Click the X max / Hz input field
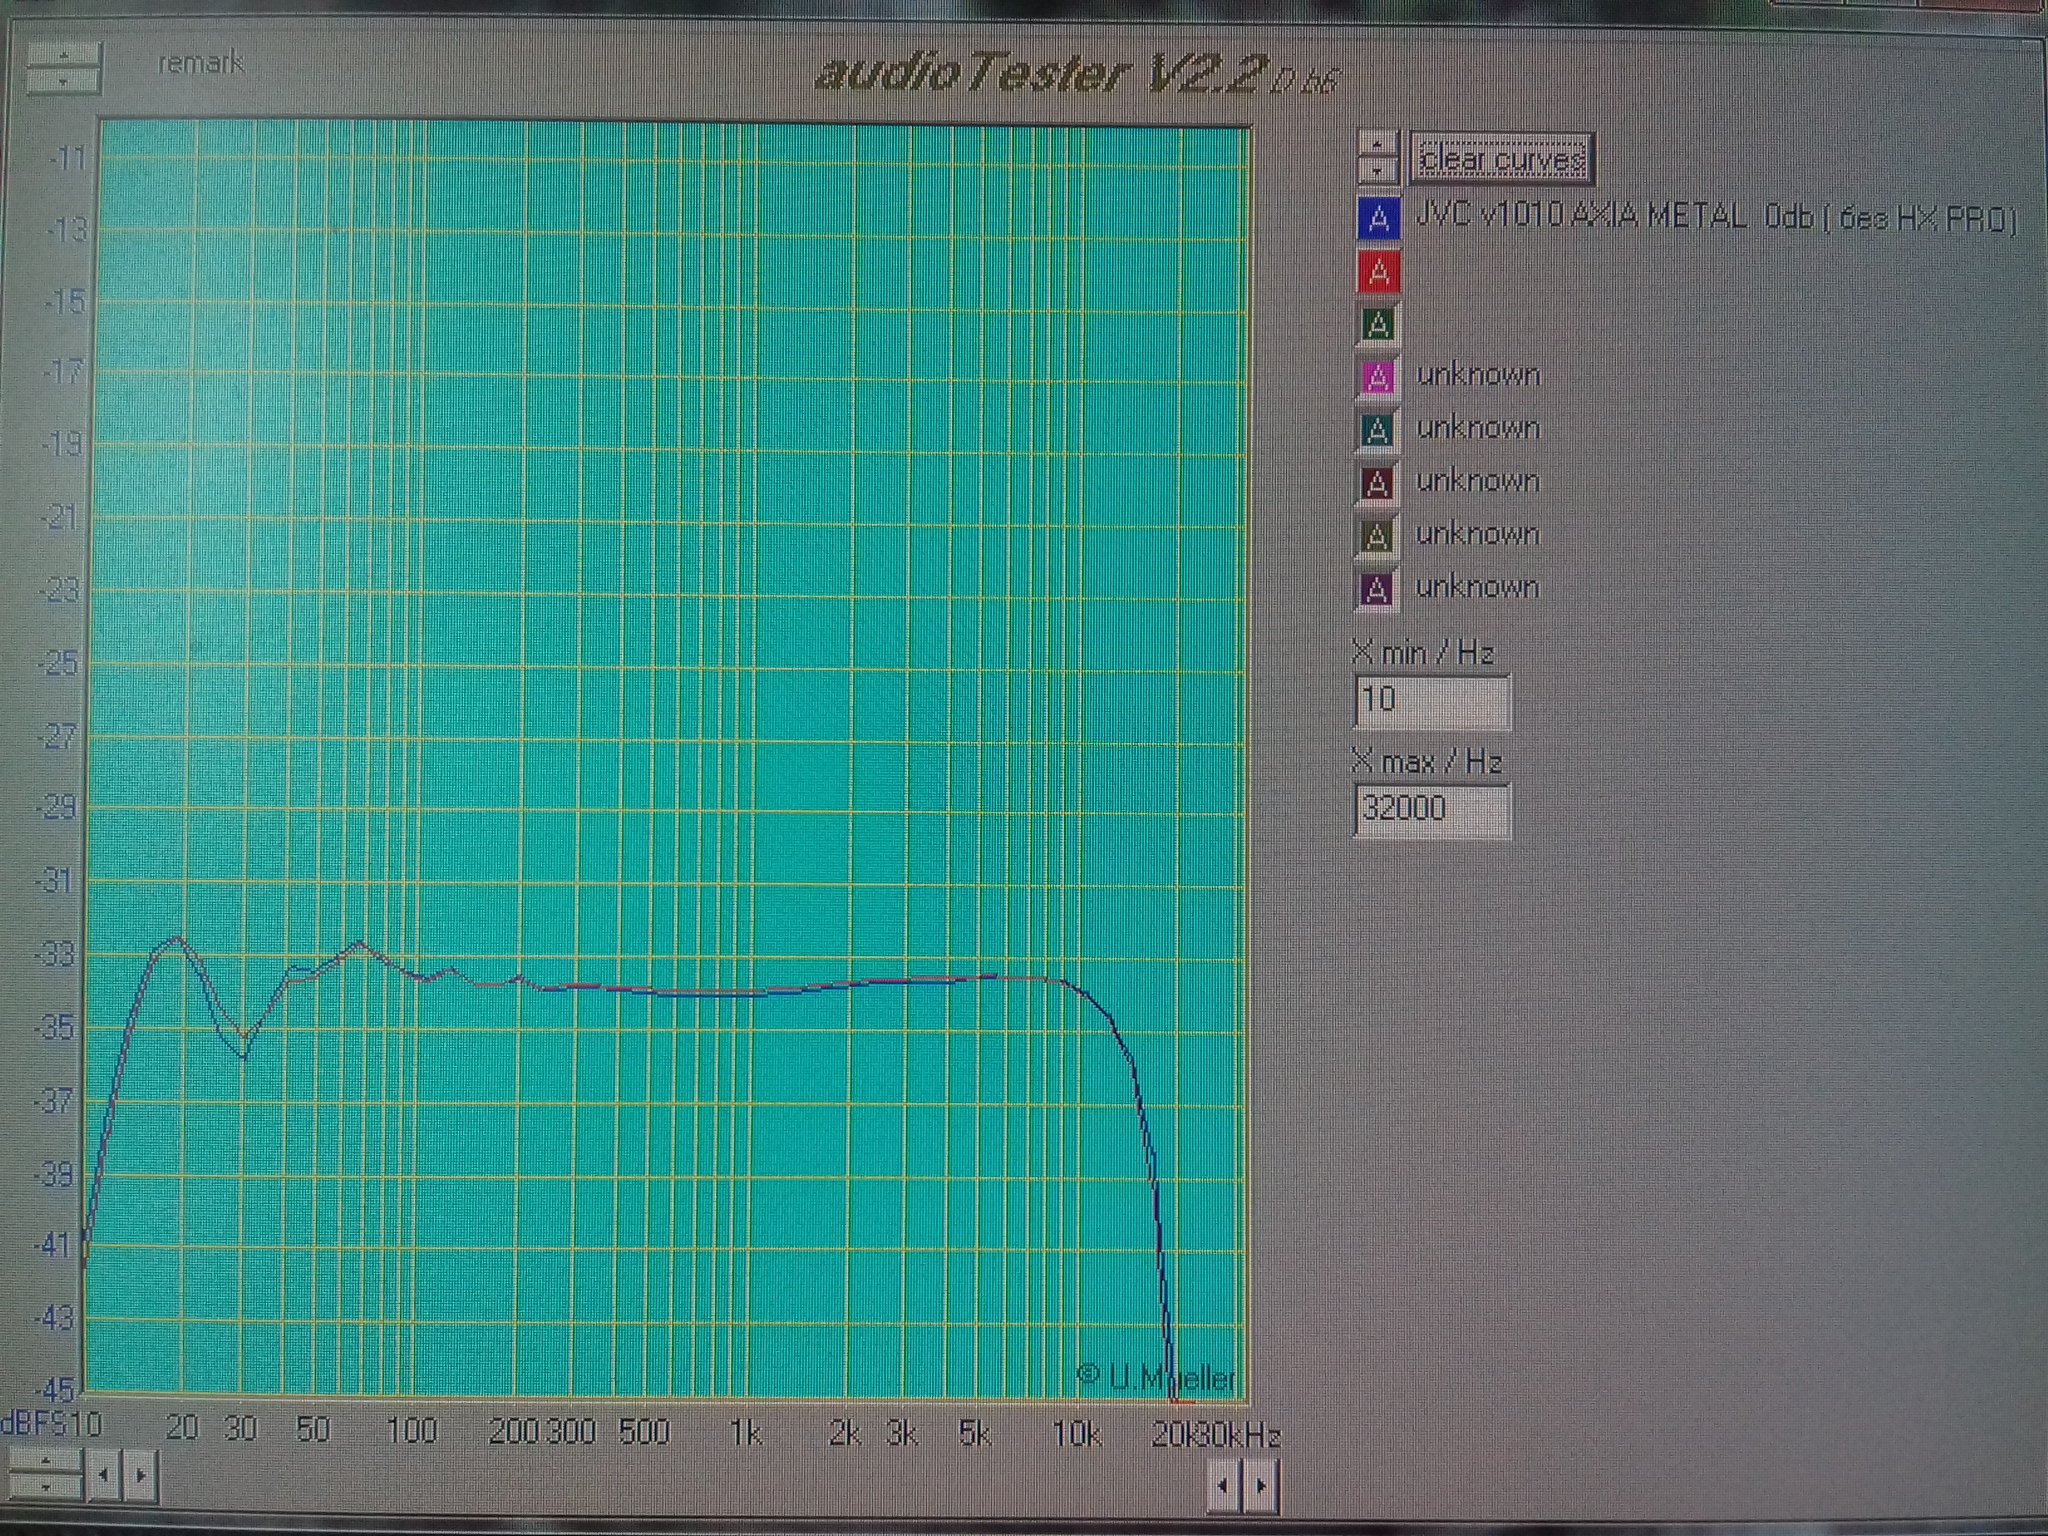The width and height of the screenshot is (2048, 1536). coord(1431,808)
